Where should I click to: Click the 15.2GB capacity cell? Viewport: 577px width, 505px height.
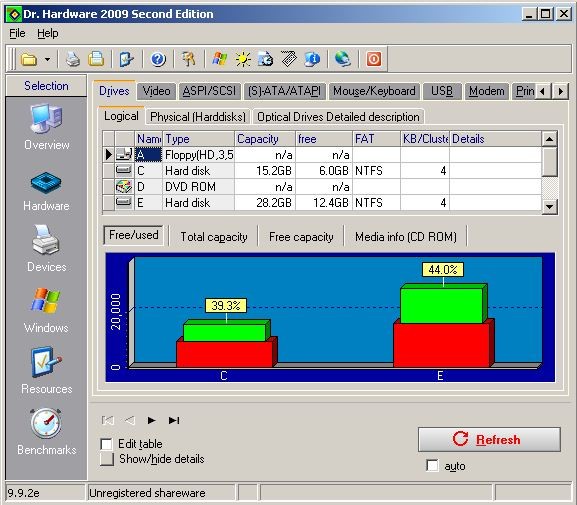click(265, 170)
